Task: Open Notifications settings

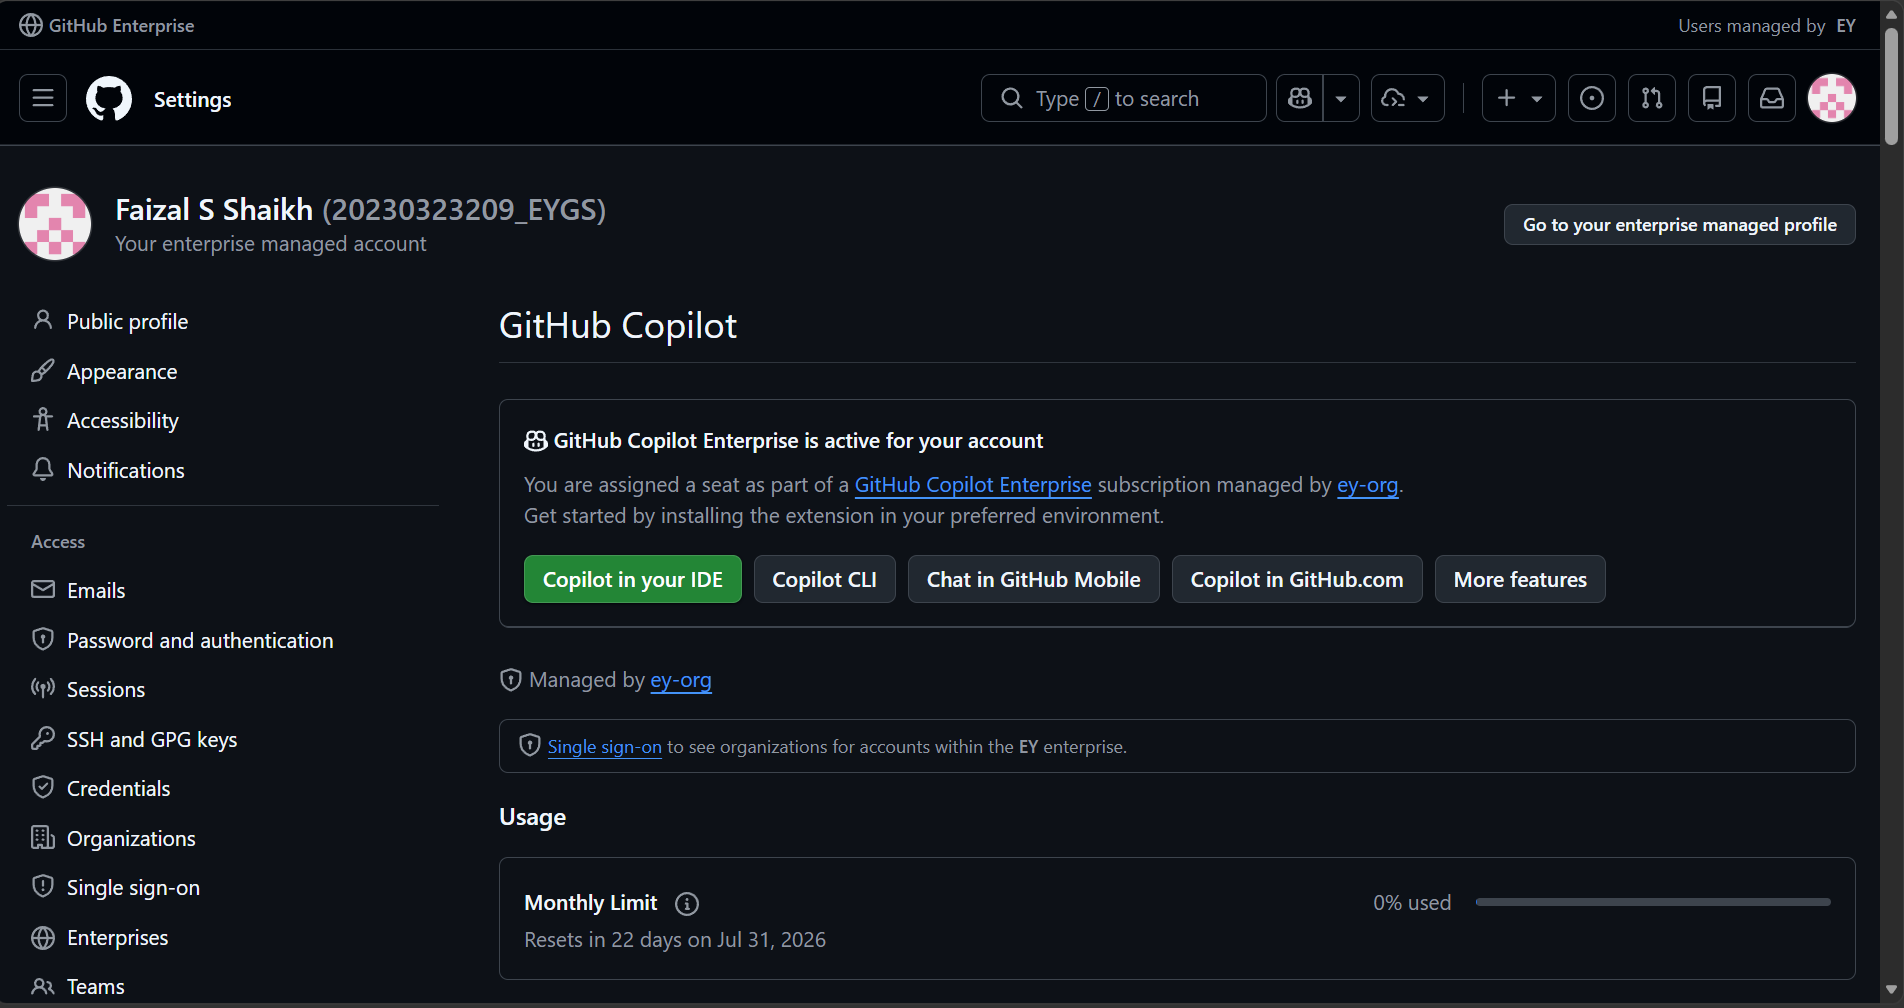Action: [x=126, y=470]
